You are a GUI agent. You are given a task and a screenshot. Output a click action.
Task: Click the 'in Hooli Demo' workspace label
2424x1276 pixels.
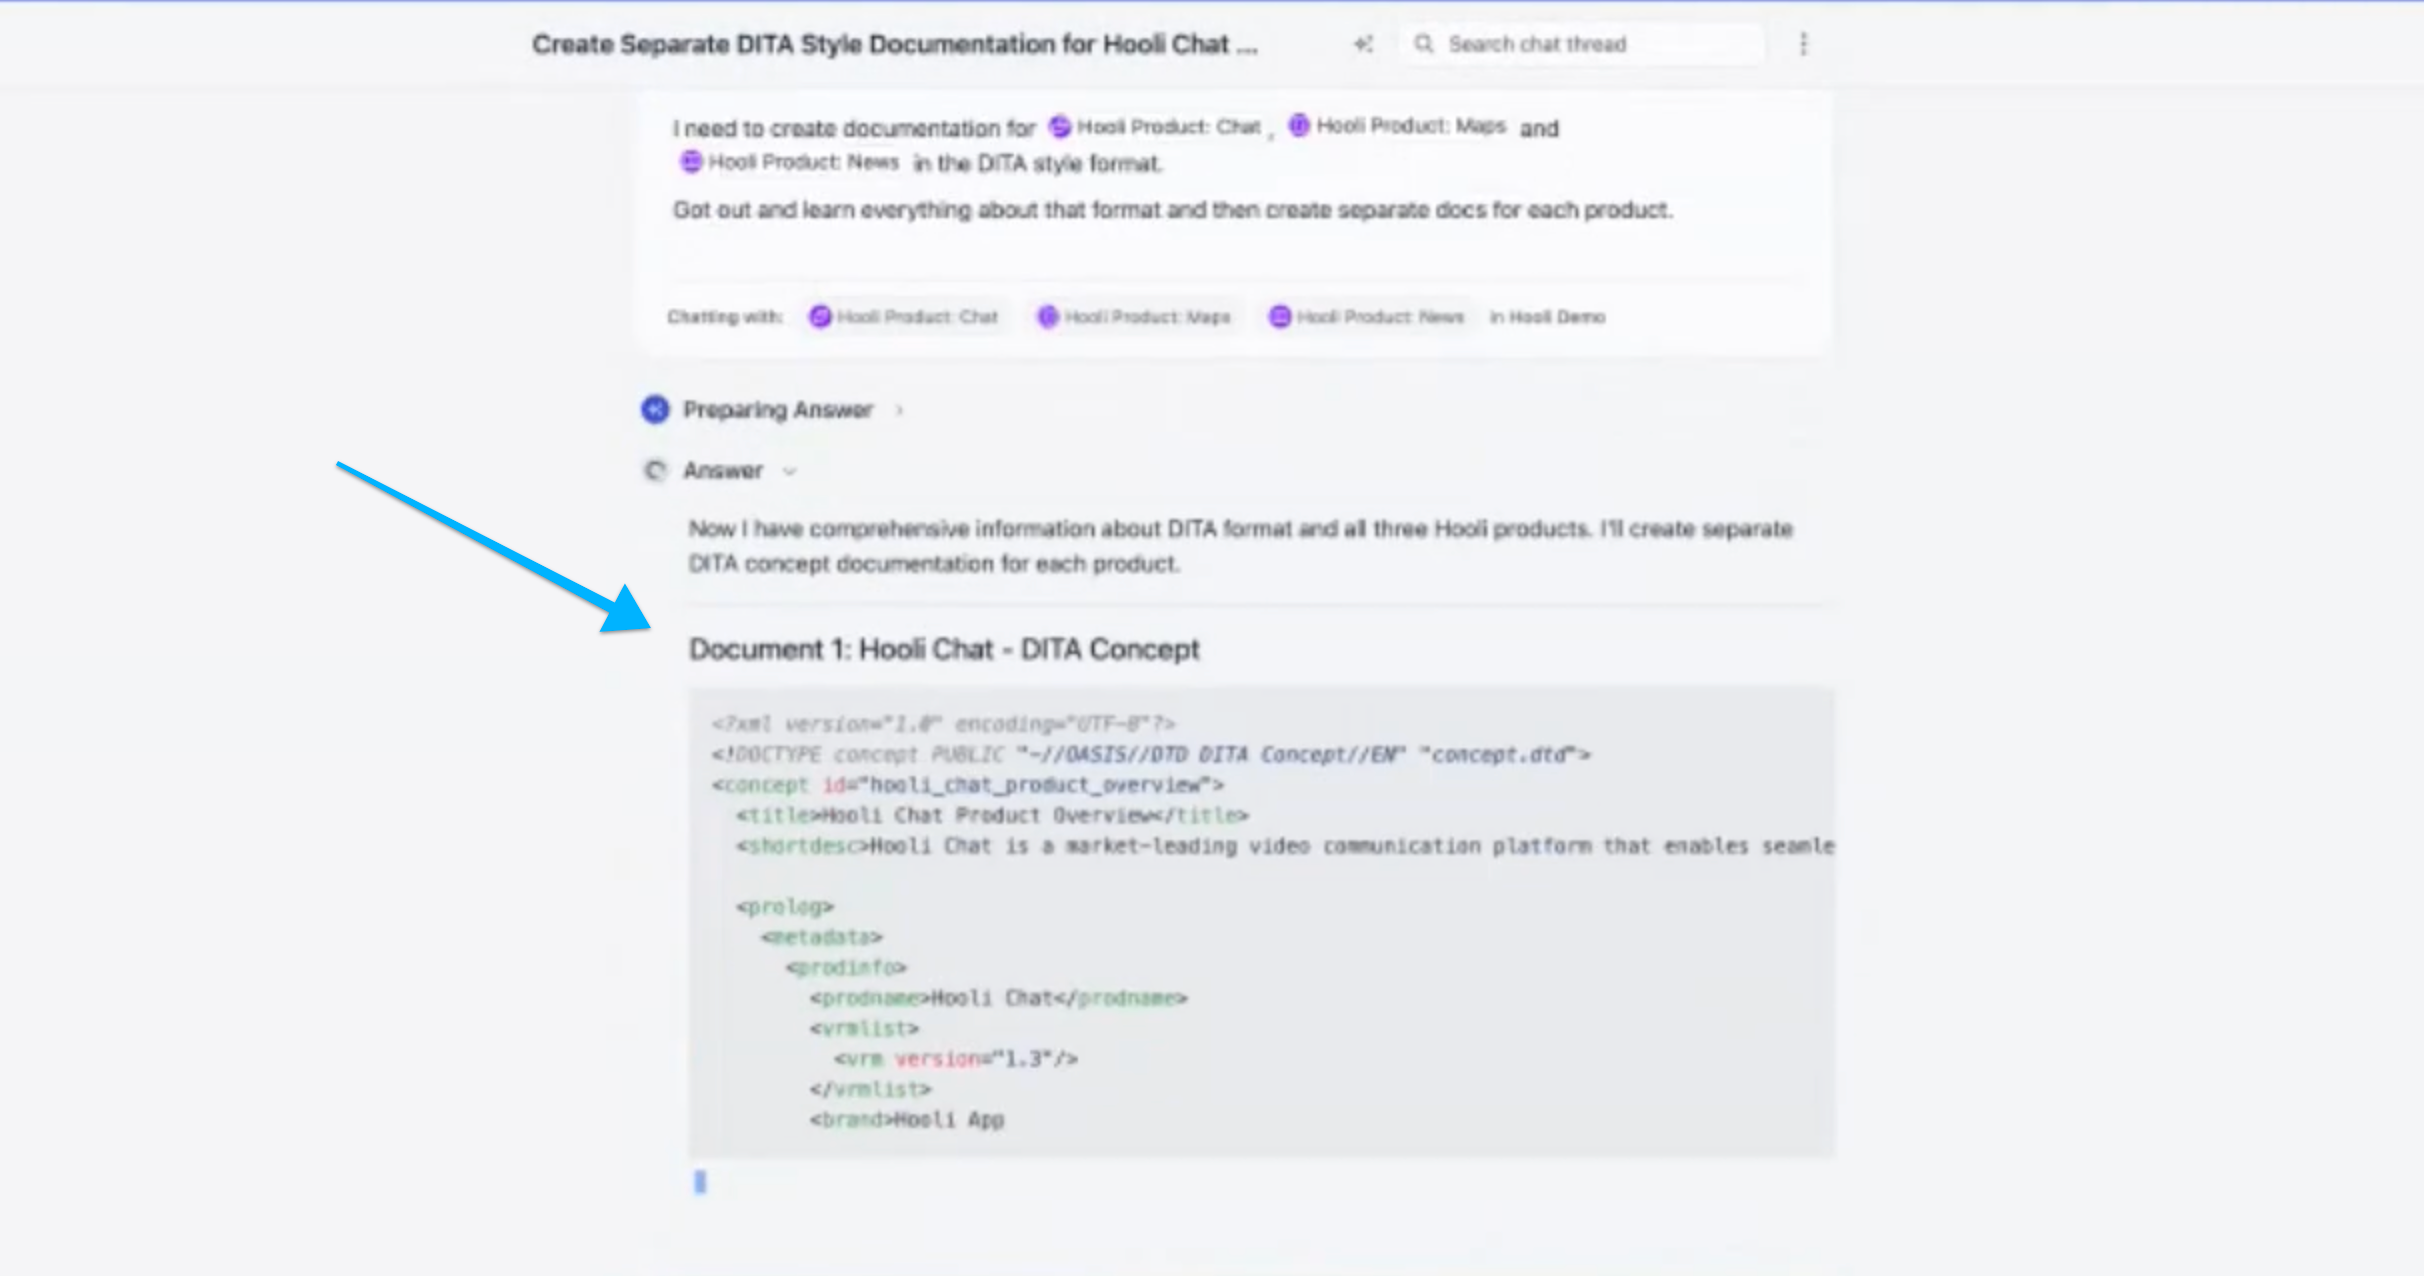point(1547,317)
